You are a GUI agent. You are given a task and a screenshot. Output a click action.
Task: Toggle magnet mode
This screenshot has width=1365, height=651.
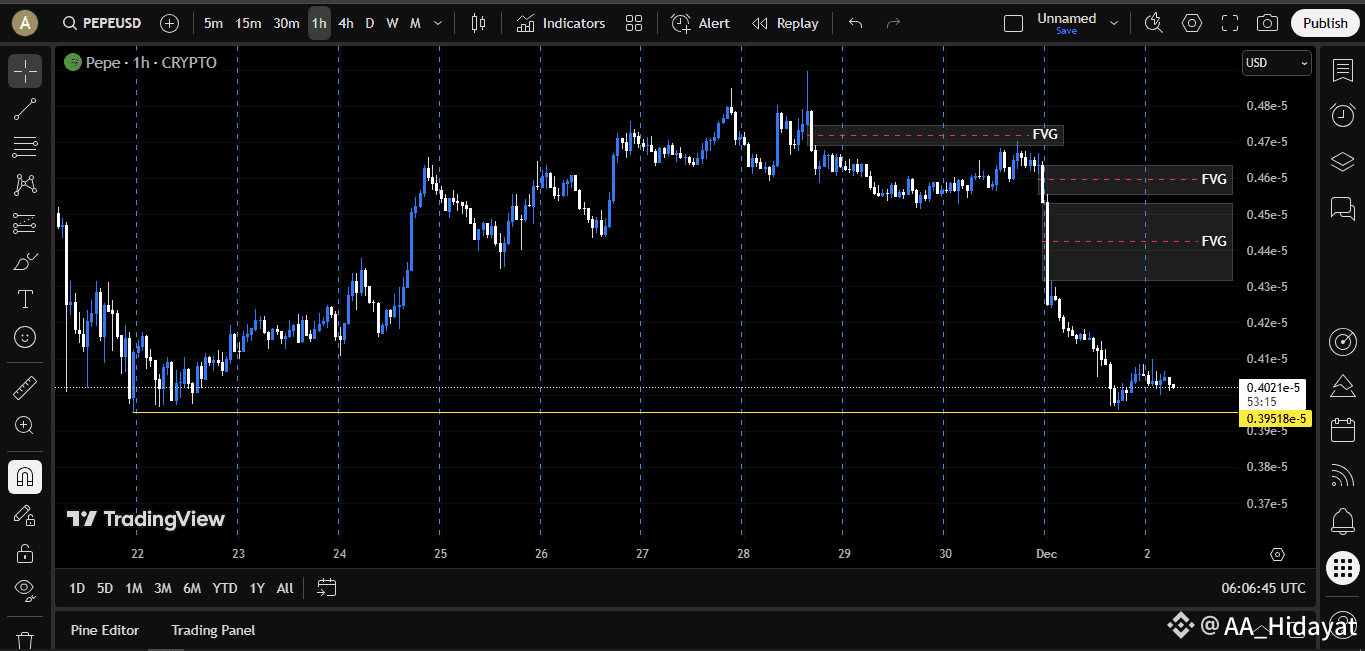coord(25,476)
